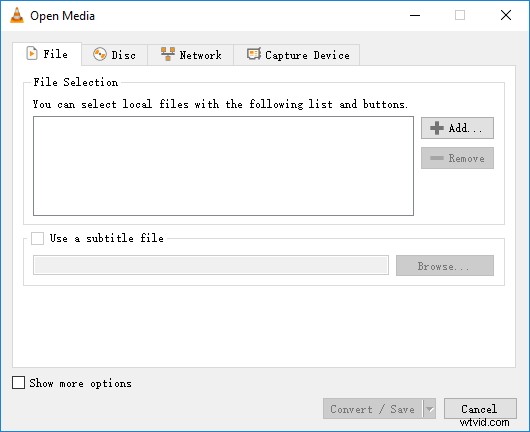
Task: Minimize the Open Media window
Action: tap(415, 15)
